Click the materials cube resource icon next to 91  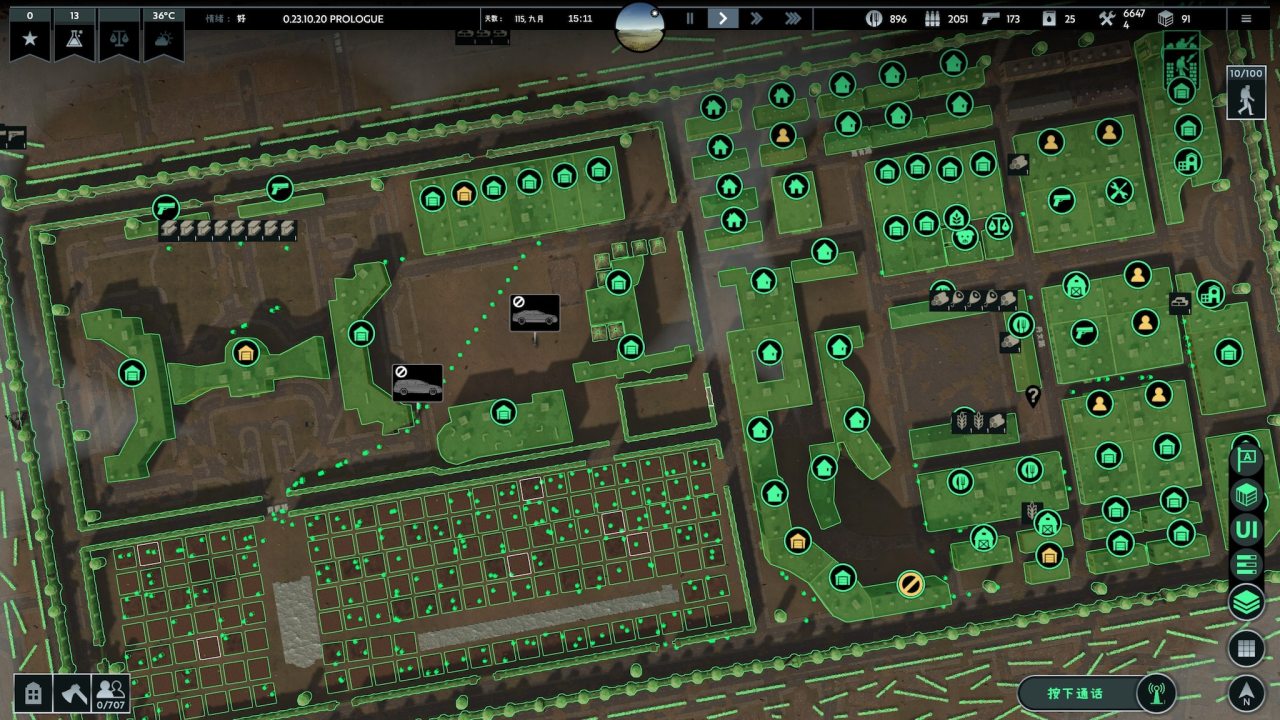tap(1165, 19)
